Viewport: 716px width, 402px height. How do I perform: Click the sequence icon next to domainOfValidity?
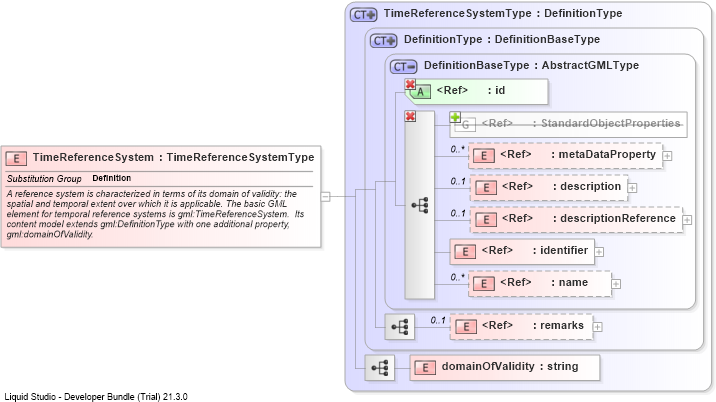(x=379, y=368)
